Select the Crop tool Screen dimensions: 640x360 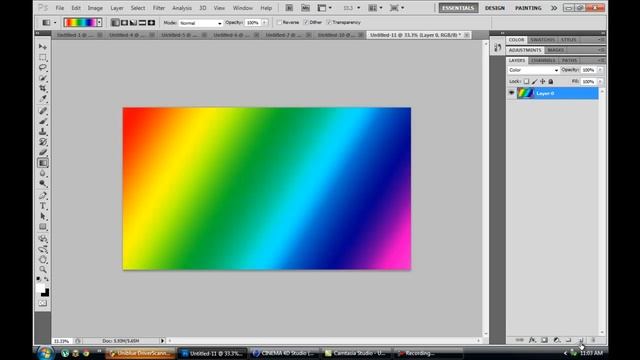[x=43, y=88]
